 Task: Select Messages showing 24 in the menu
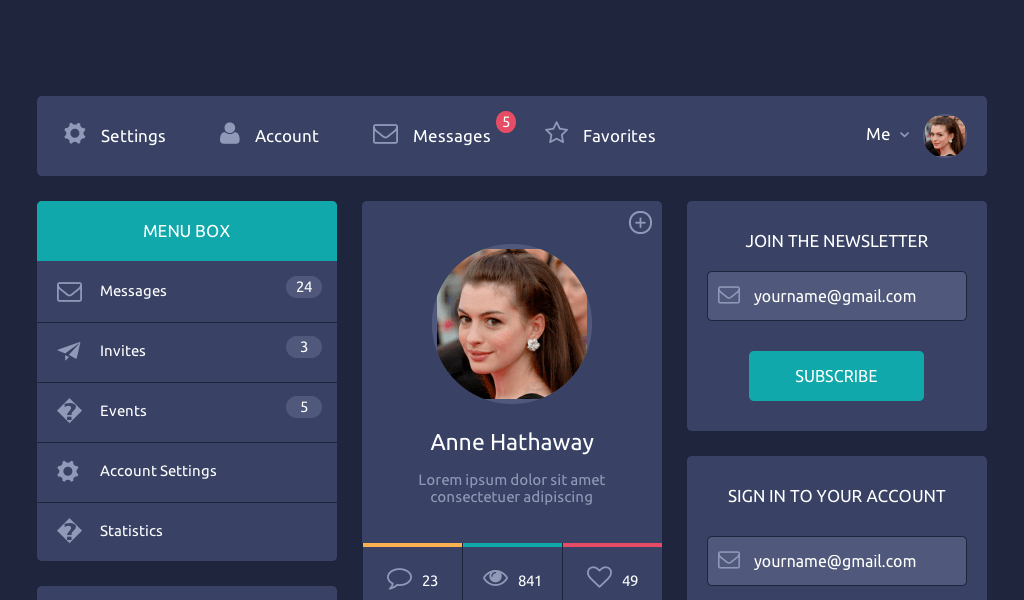tap(132, 291)
